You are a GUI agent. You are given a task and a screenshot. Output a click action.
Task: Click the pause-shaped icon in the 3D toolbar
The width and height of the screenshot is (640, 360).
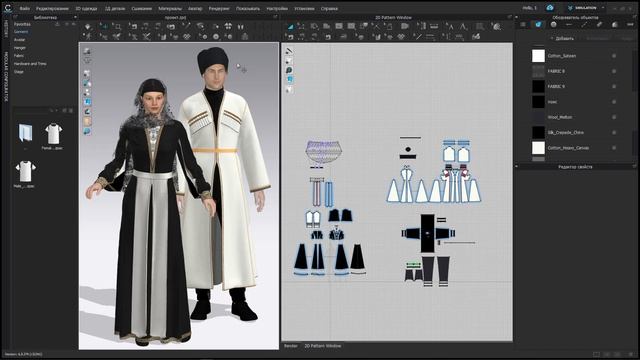tap(241, 27)
